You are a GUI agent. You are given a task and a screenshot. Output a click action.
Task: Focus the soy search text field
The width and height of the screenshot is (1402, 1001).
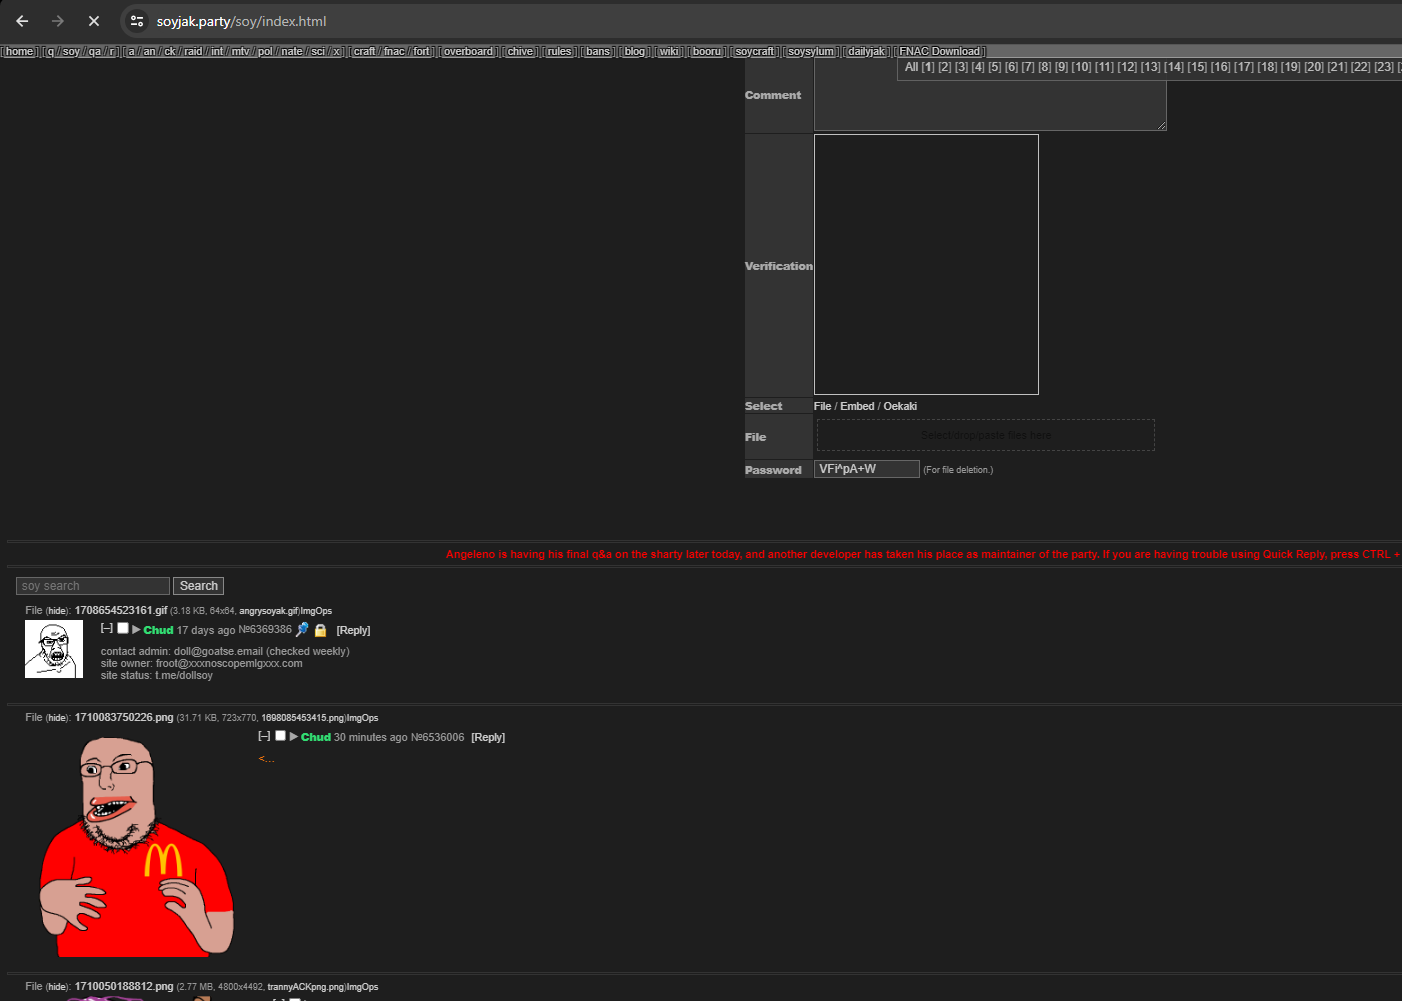pyautogui.click(x=93, y=586)
